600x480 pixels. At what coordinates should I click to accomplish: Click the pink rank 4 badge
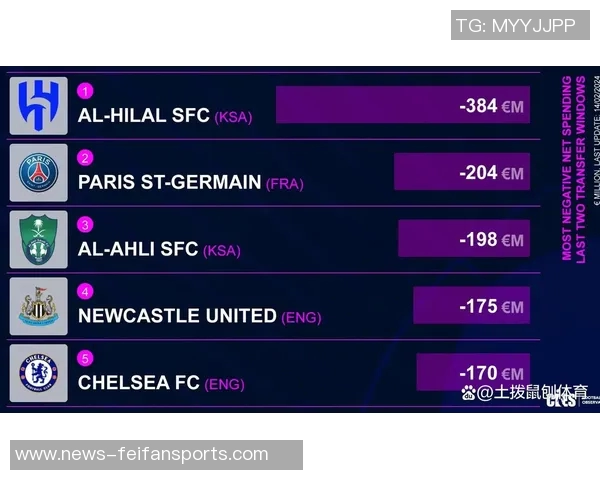click(x=85, y=292)
